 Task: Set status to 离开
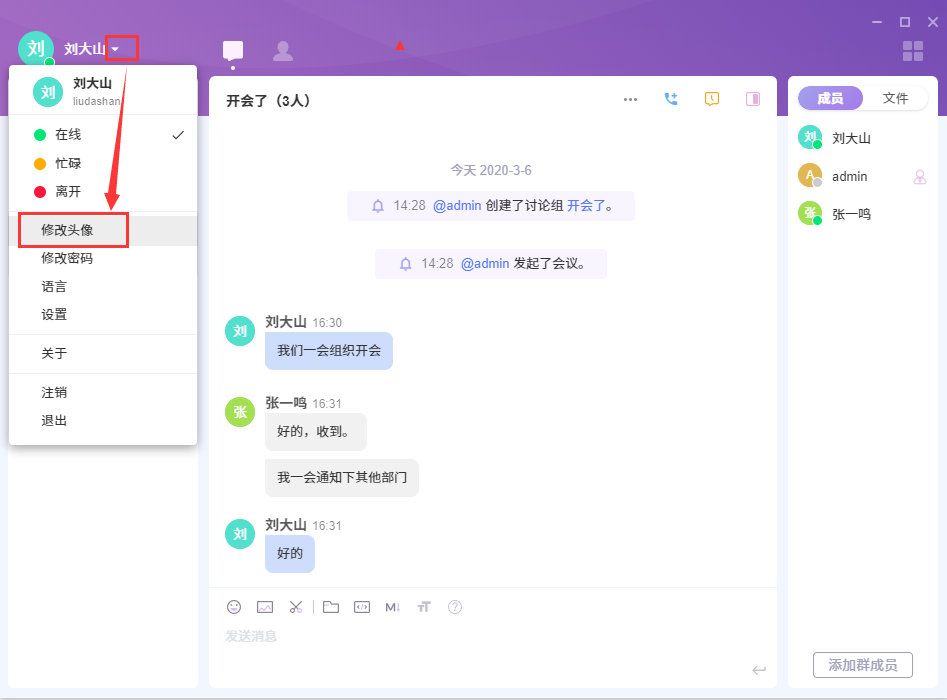(68, 191)
